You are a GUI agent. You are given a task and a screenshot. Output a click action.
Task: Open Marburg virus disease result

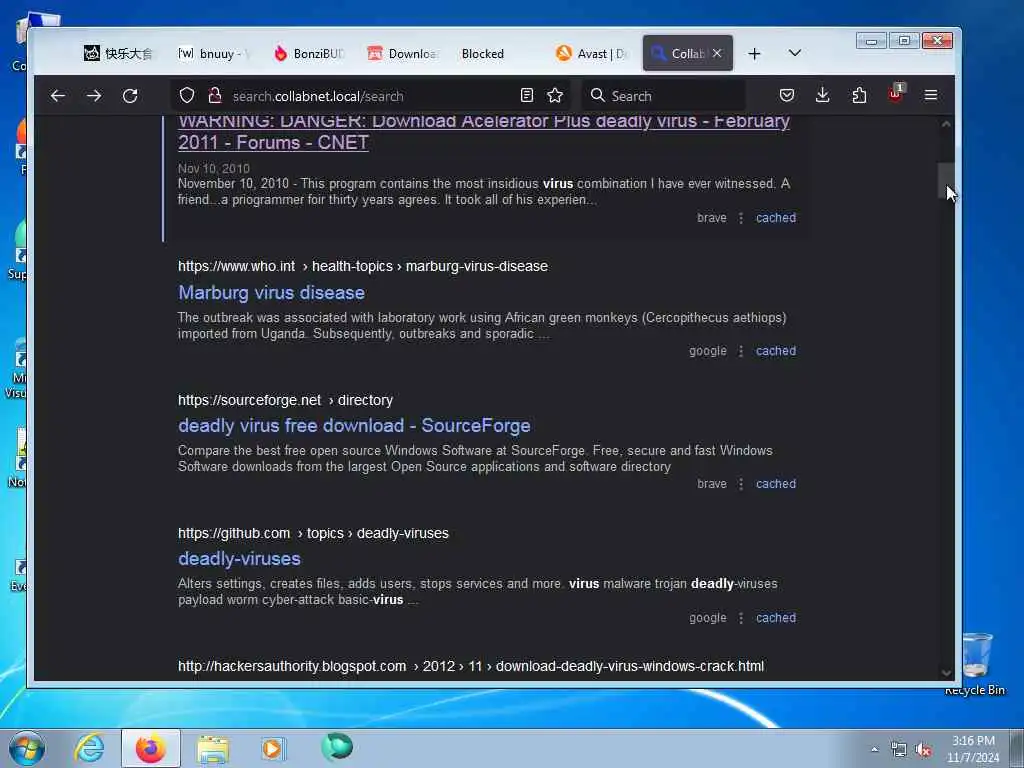(272, 293)
